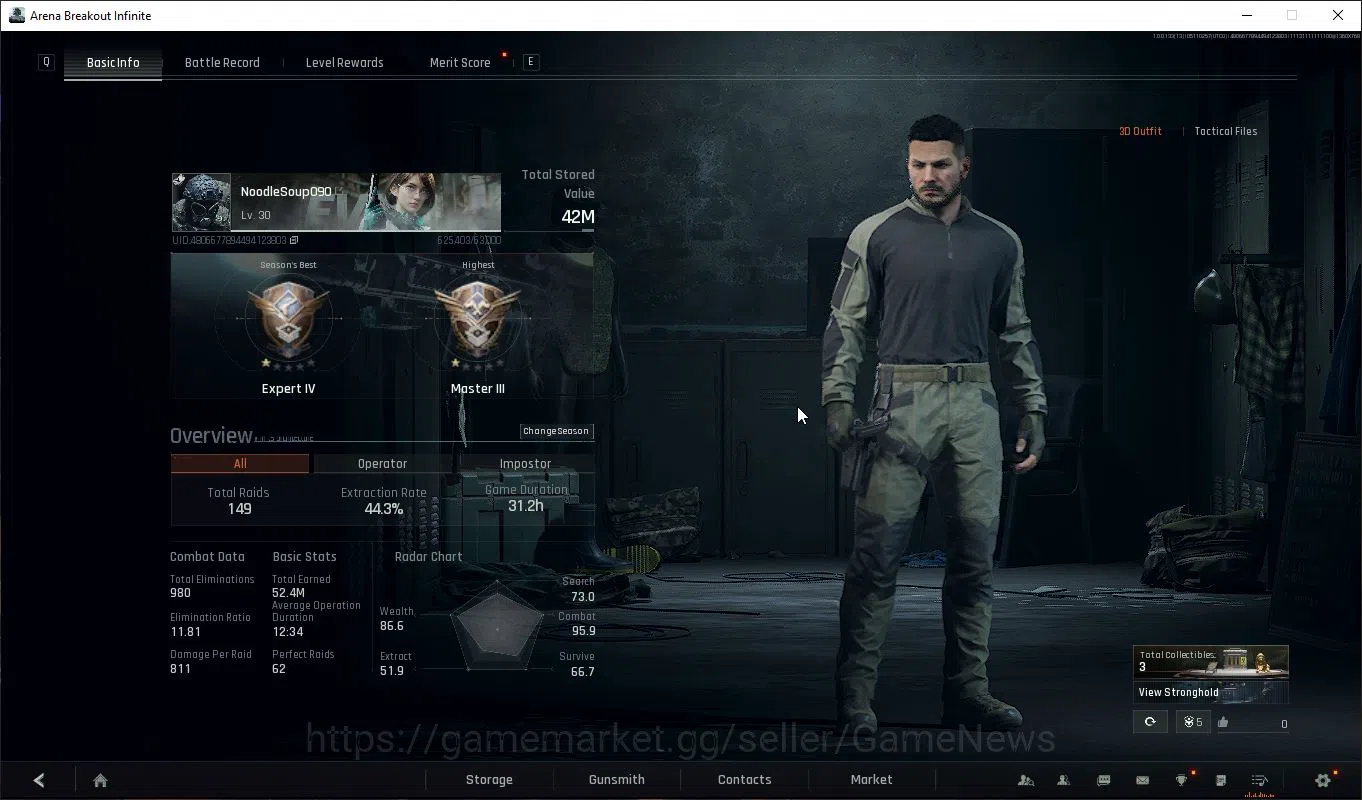Open the trophy achievements icon

point(1181,780)
